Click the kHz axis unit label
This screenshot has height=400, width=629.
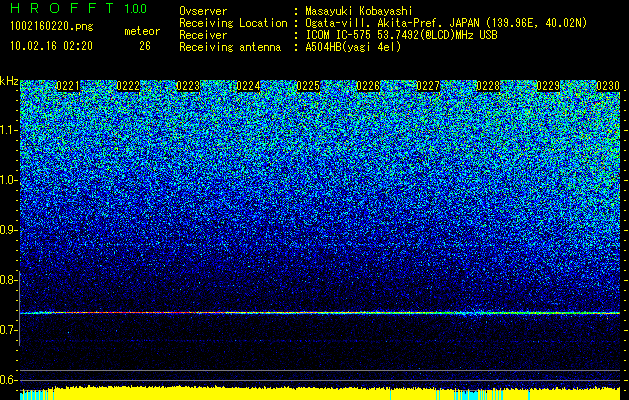9,81
